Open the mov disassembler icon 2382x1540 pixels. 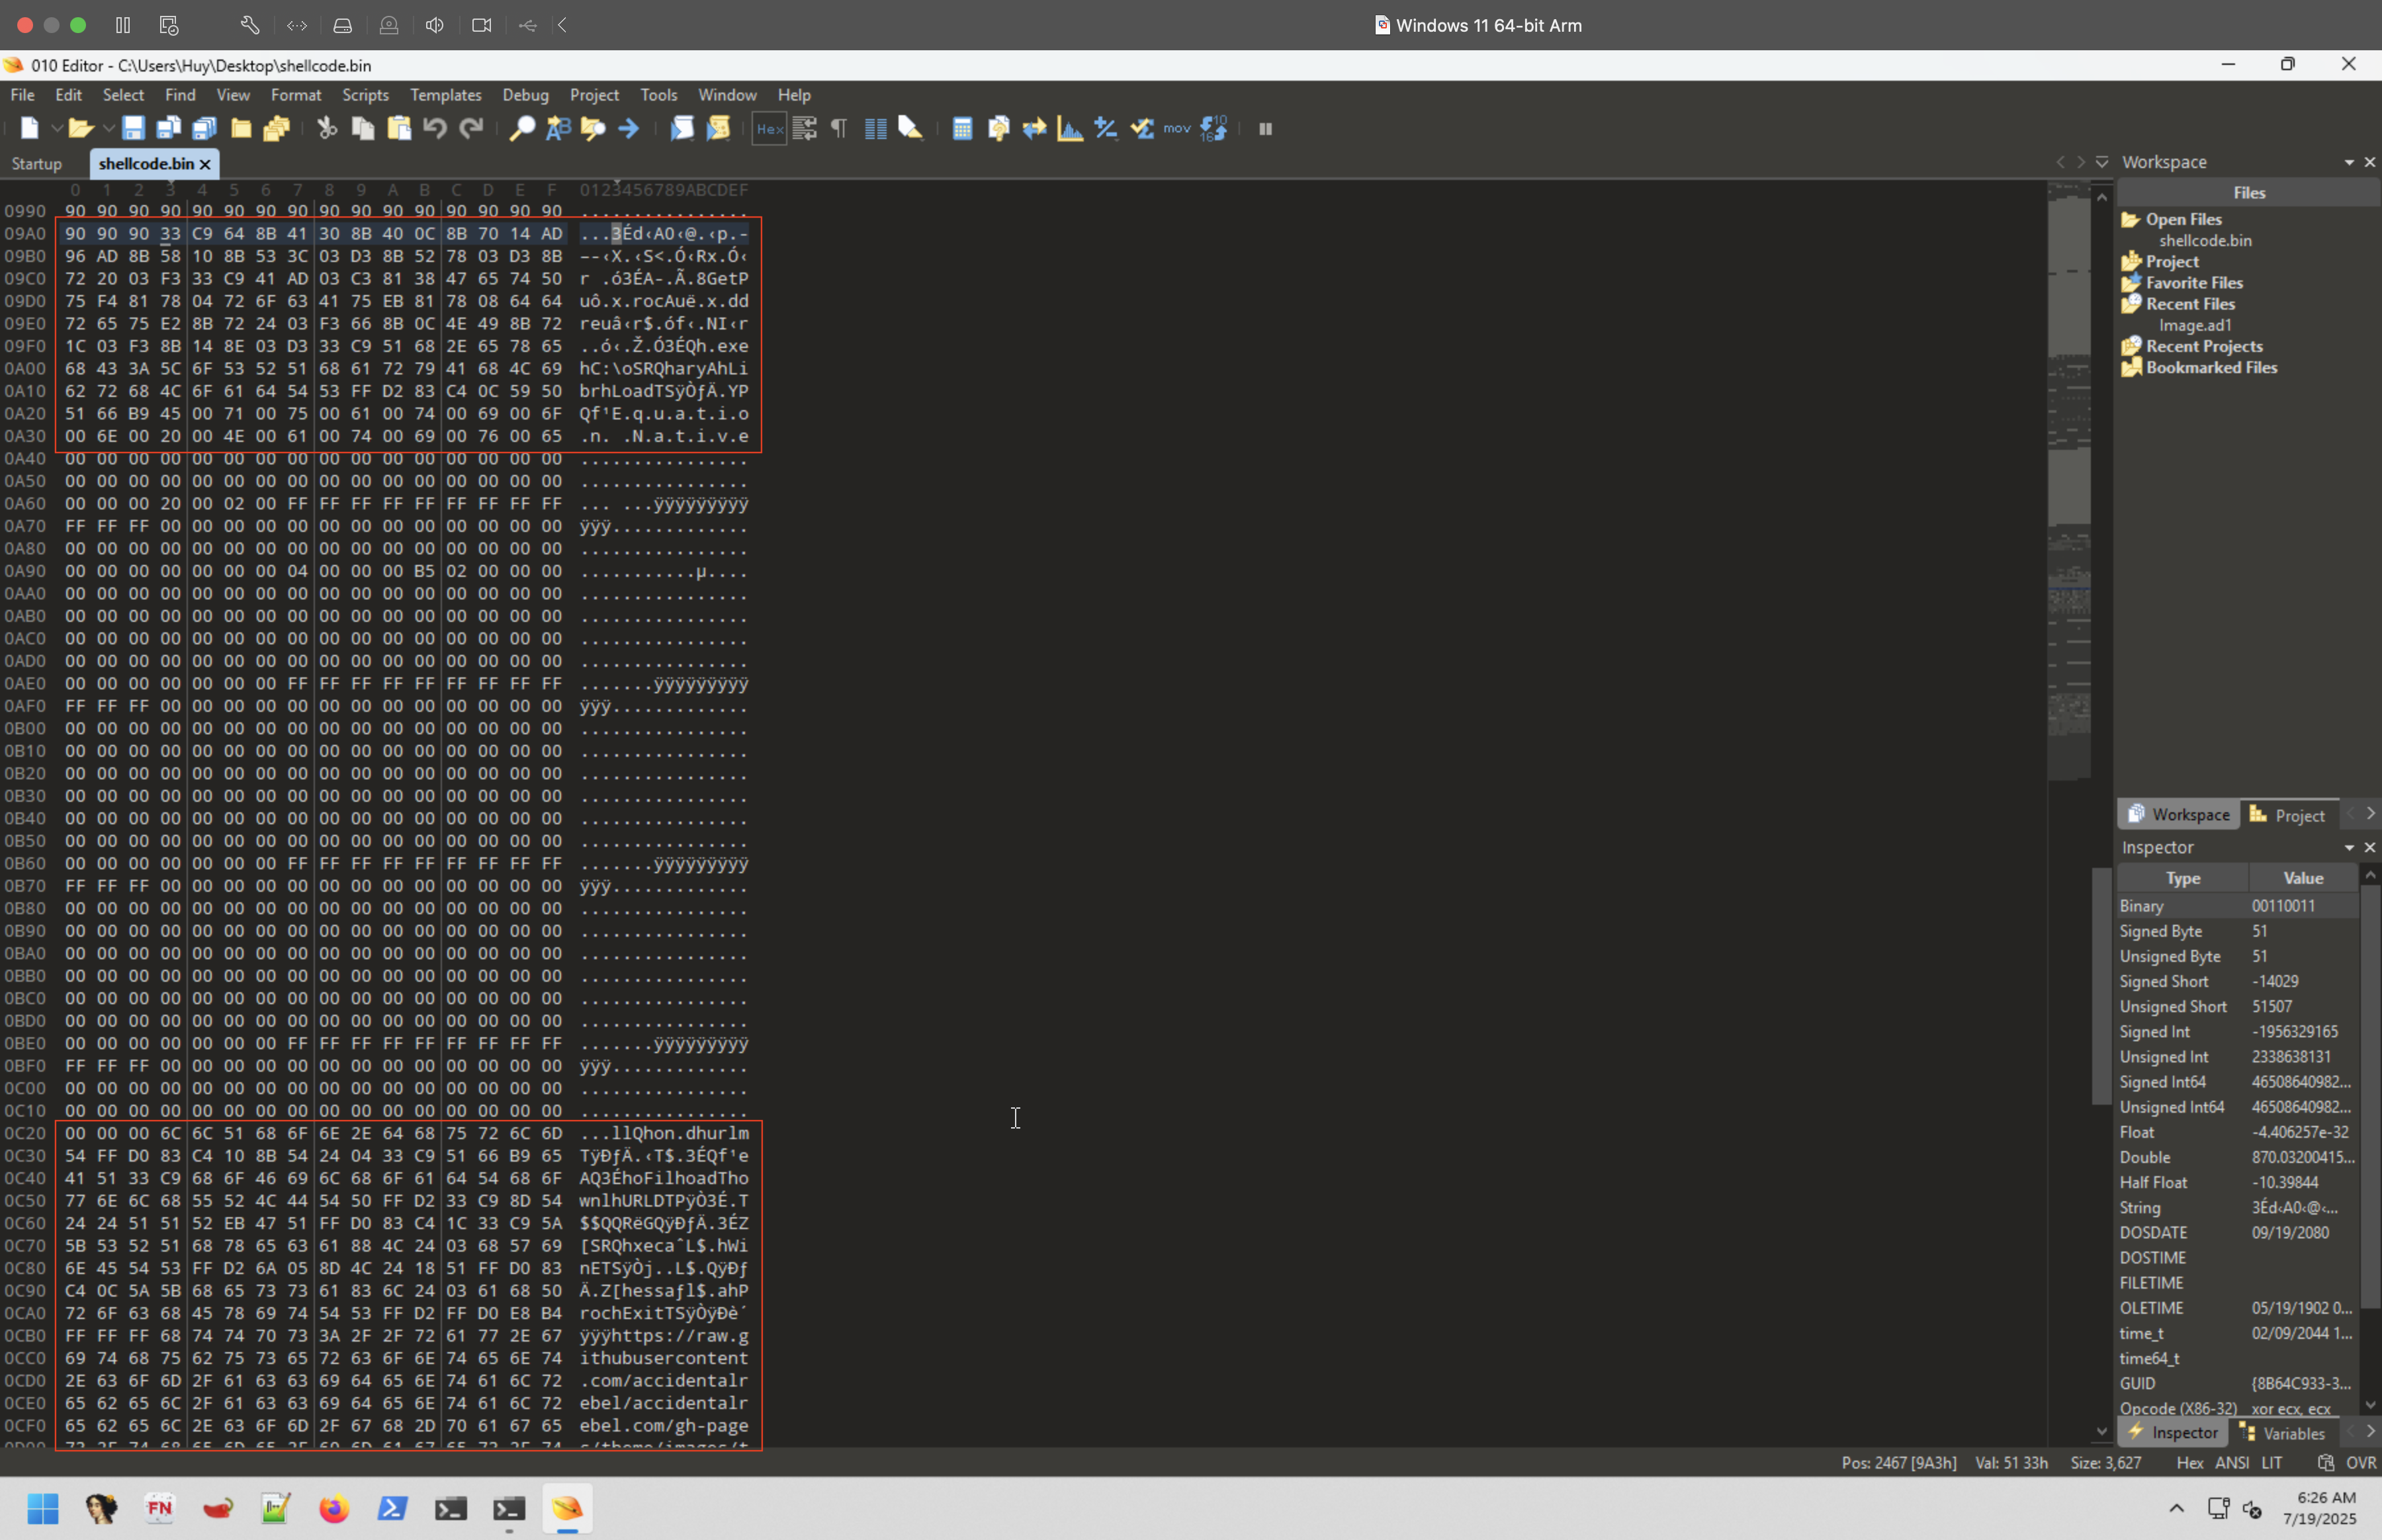(1177, 128)
